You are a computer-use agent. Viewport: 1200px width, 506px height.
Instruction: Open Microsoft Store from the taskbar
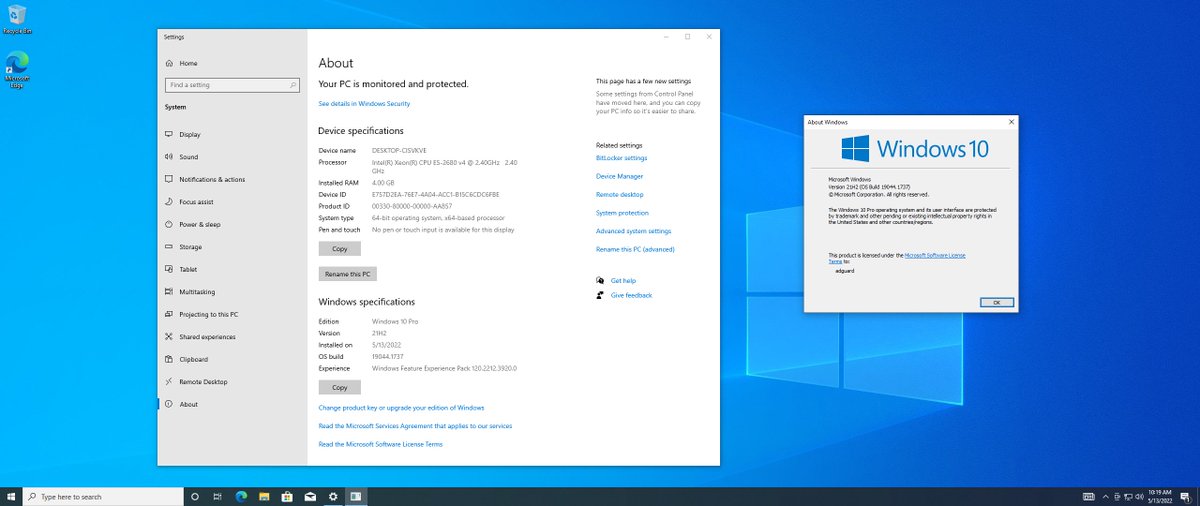pos(287,496)
